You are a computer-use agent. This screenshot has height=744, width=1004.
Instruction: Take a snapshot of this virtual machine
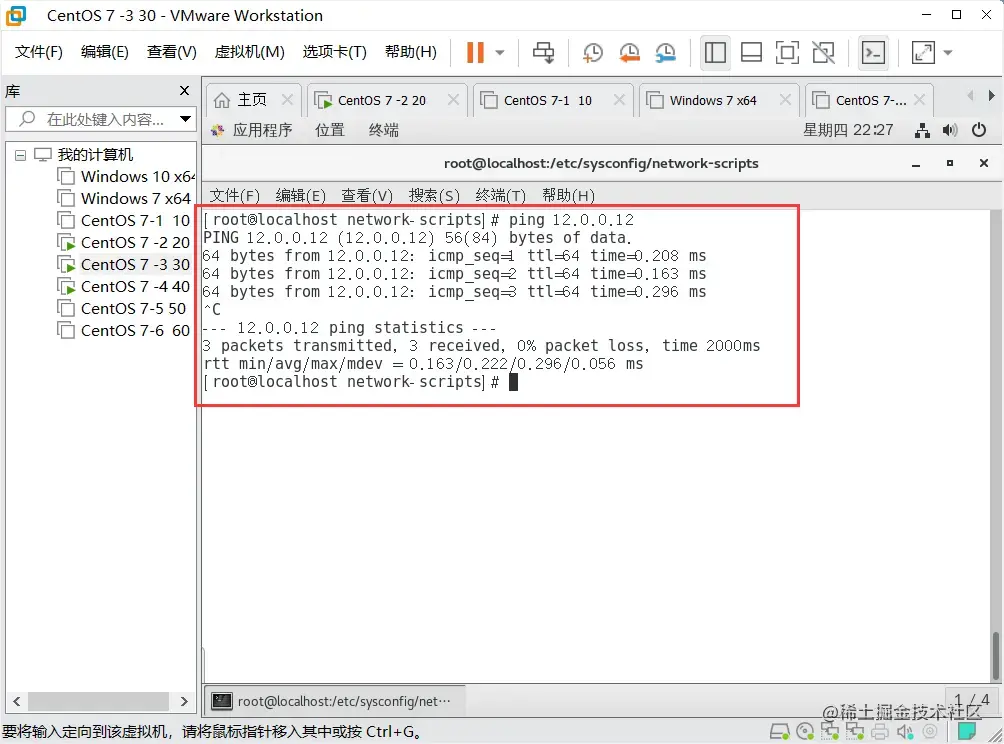(592, 53)
